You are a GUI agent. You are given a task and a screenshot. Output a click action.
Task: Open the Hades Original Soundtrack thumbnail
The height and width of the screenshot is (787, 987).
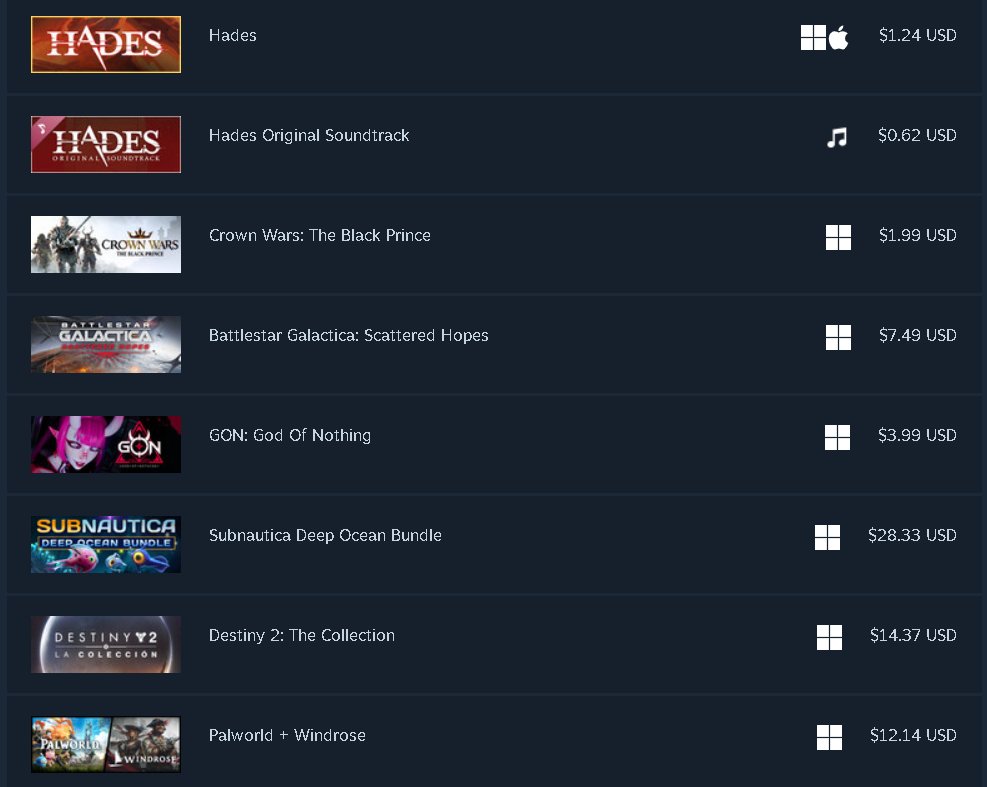pos(106,144)
